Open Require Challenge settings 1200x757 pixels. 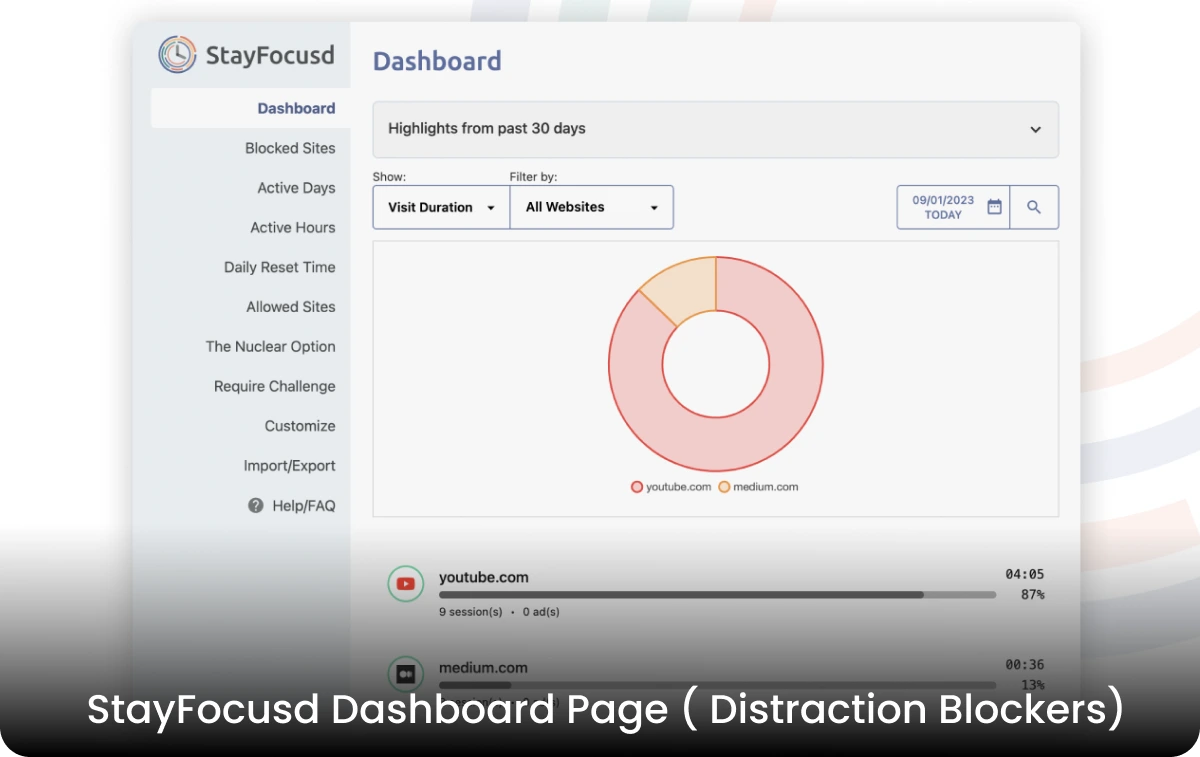275,386
